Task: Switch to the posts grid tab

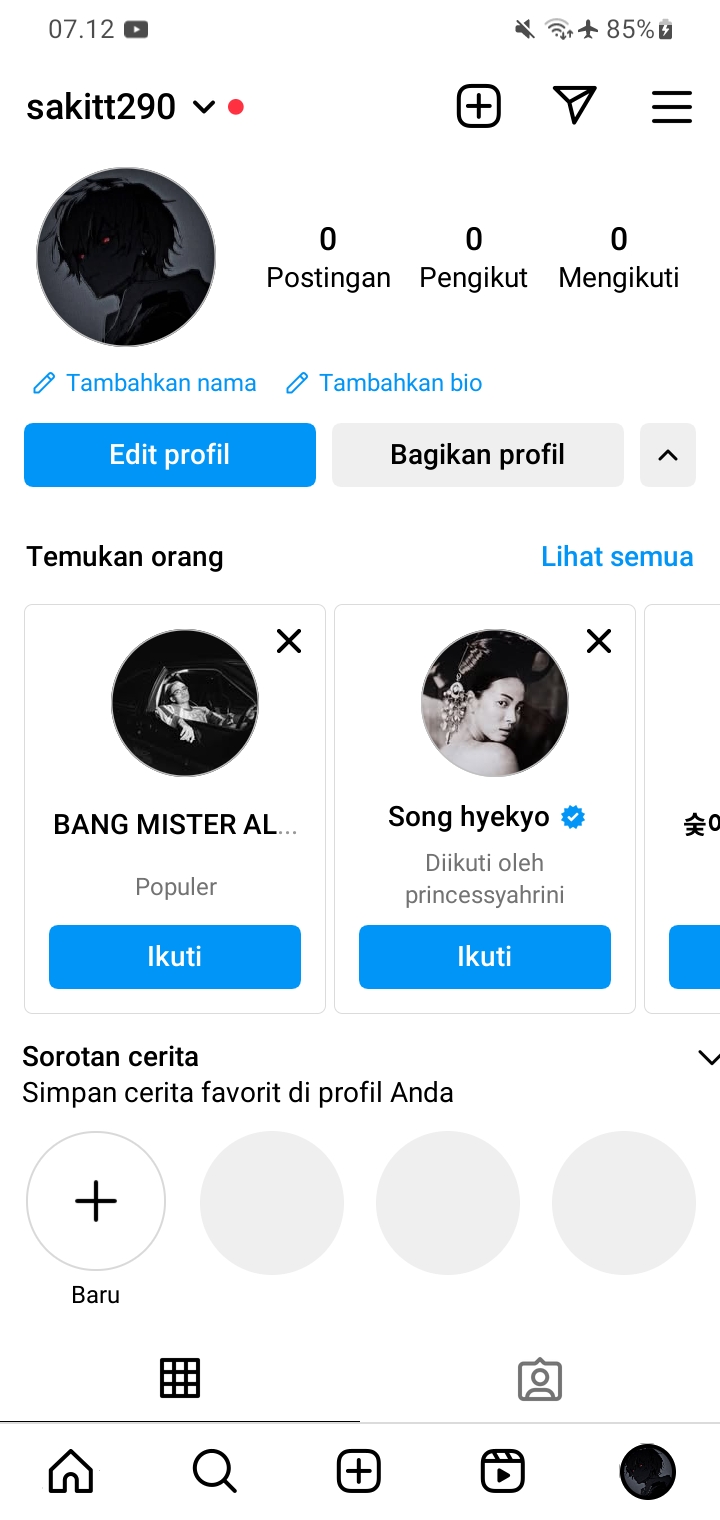Action: pyautogui.click(x=180, y=1379)
